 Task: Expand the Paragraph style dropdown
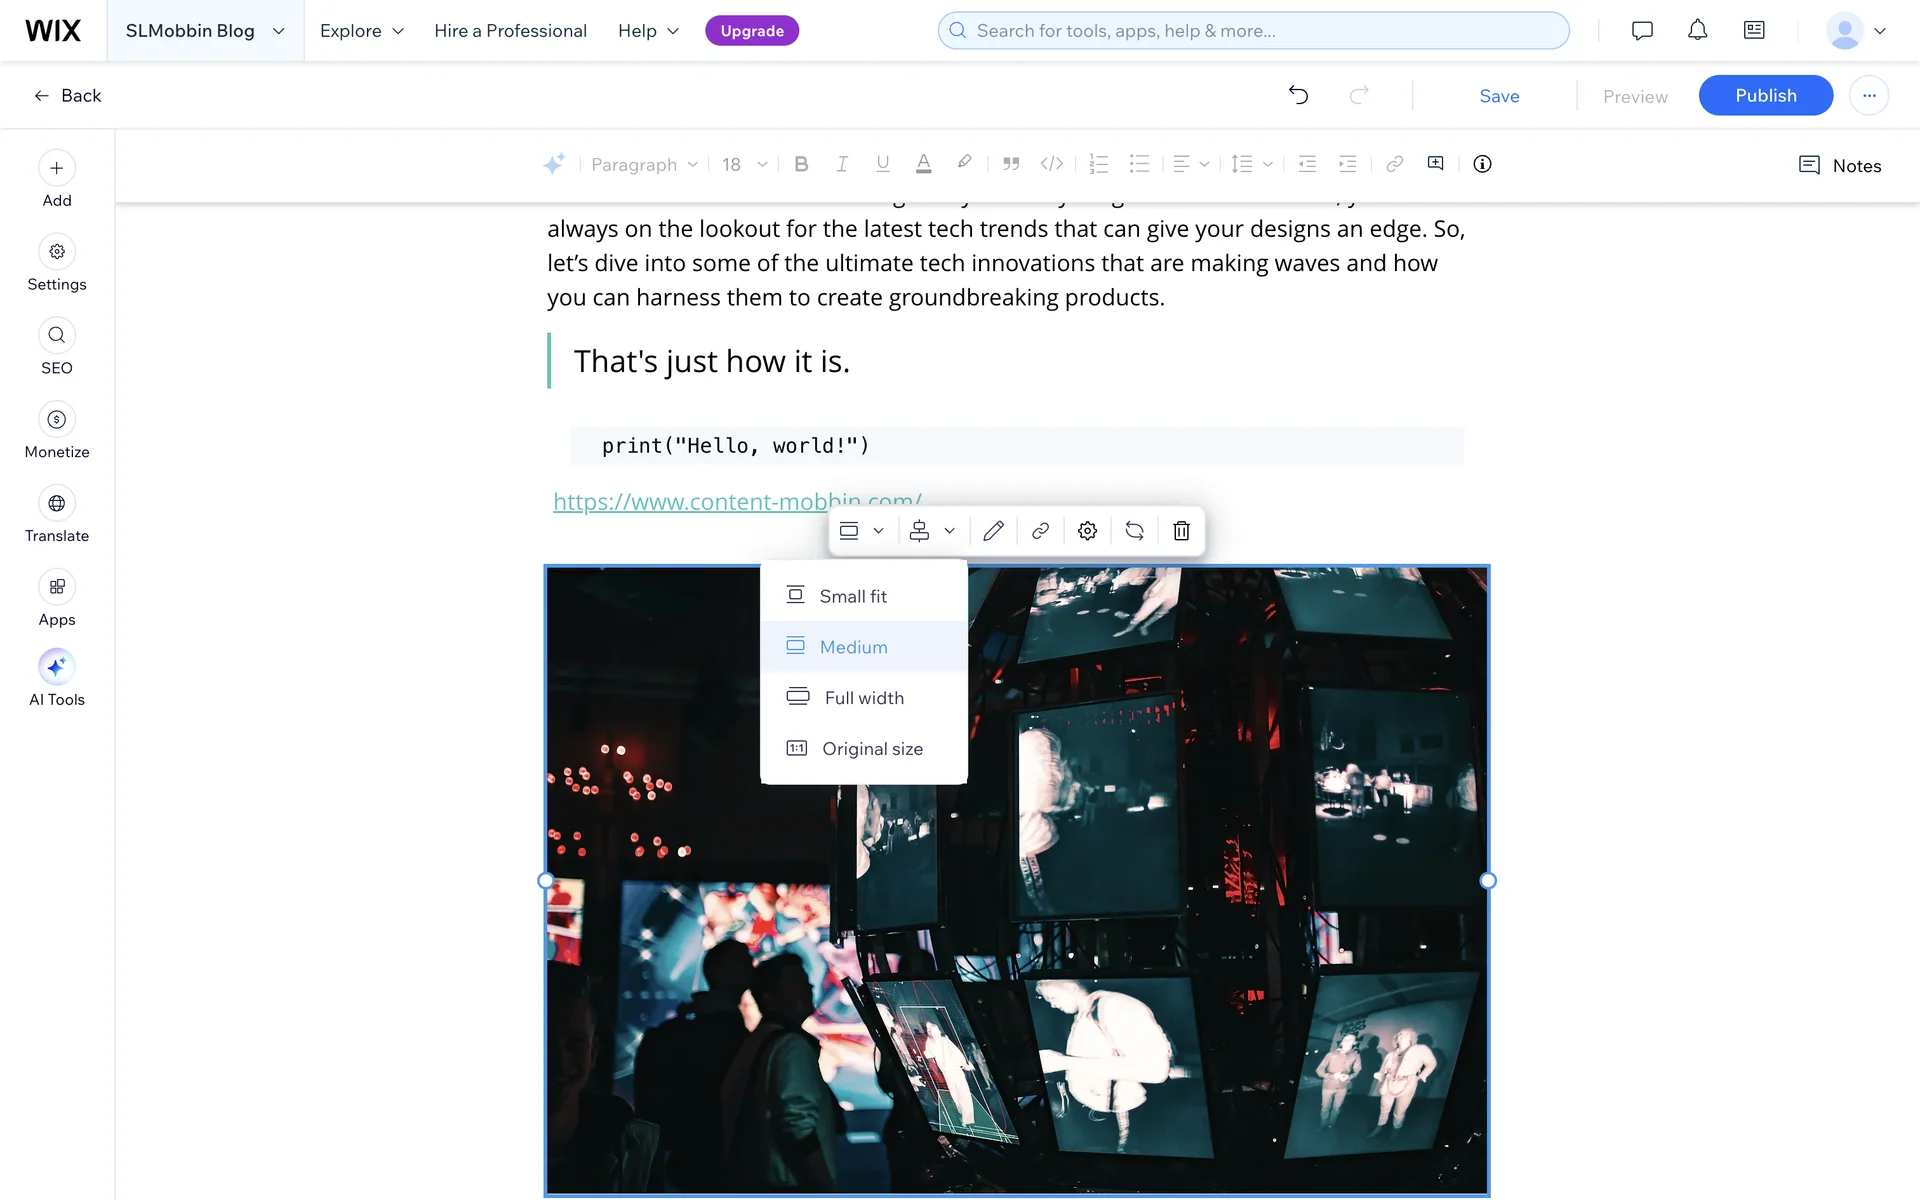[x=644, y=164]
